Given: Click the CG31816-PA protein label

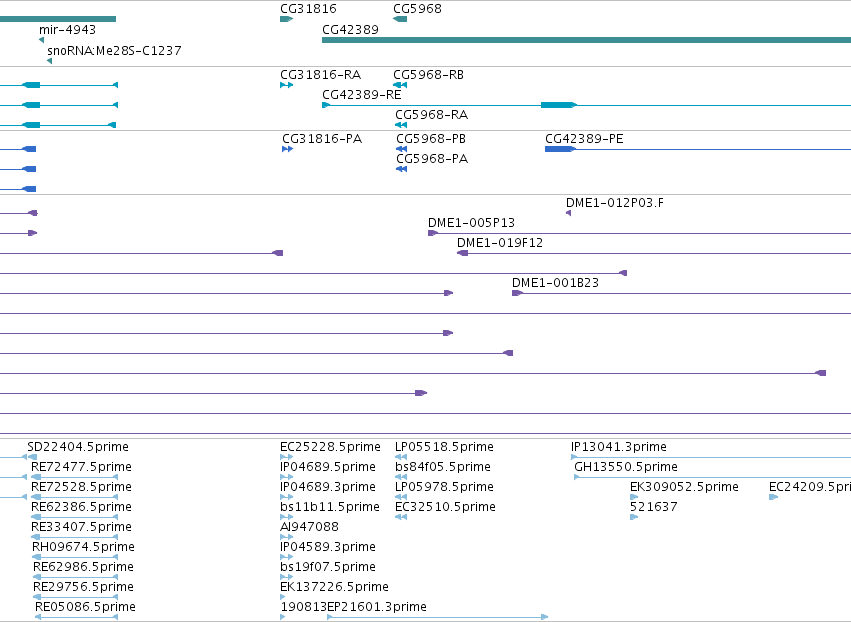Looking at the screenshot, I should coord(322,138).
